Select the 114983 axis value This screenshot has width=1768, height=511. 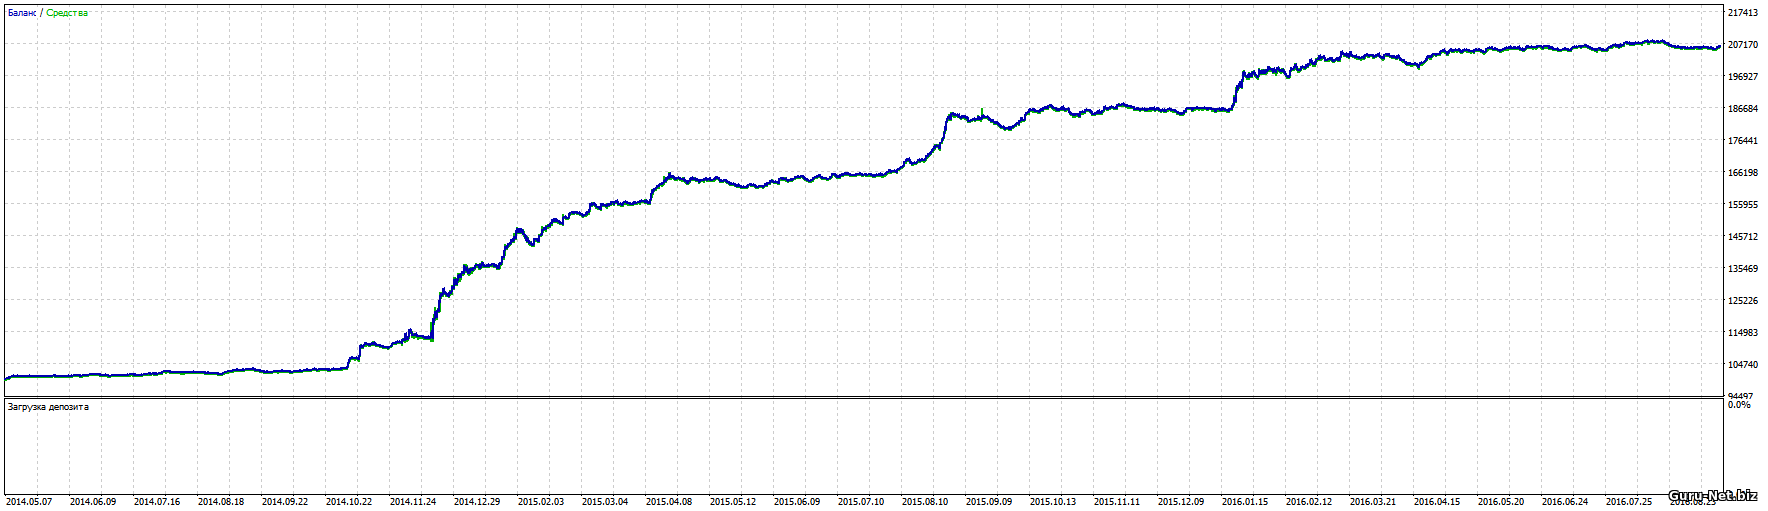[1743, 333]
